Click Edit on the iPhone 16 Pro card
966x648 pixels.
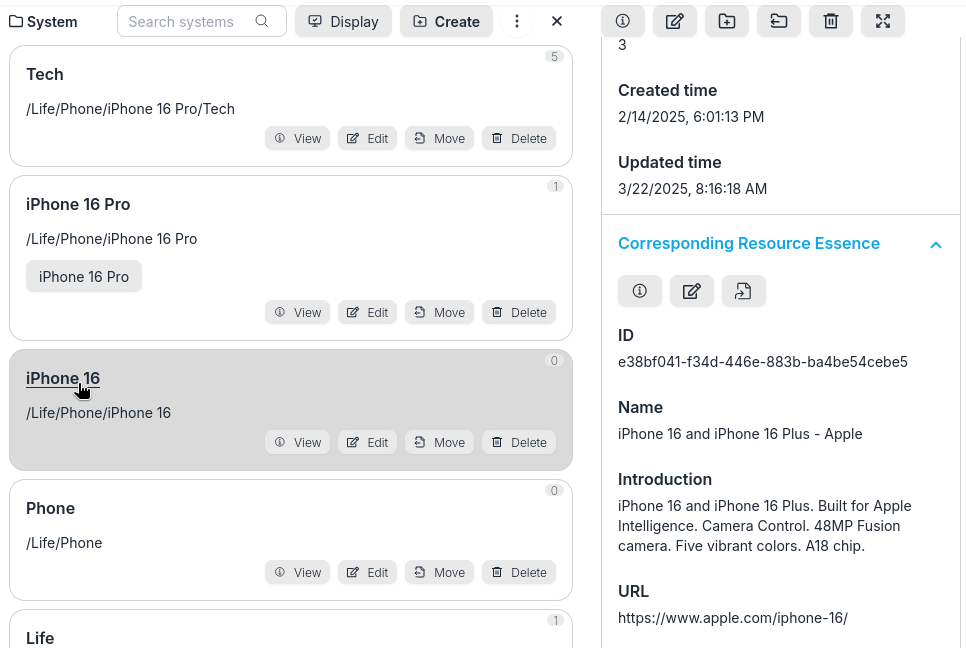tap(367, 312)
